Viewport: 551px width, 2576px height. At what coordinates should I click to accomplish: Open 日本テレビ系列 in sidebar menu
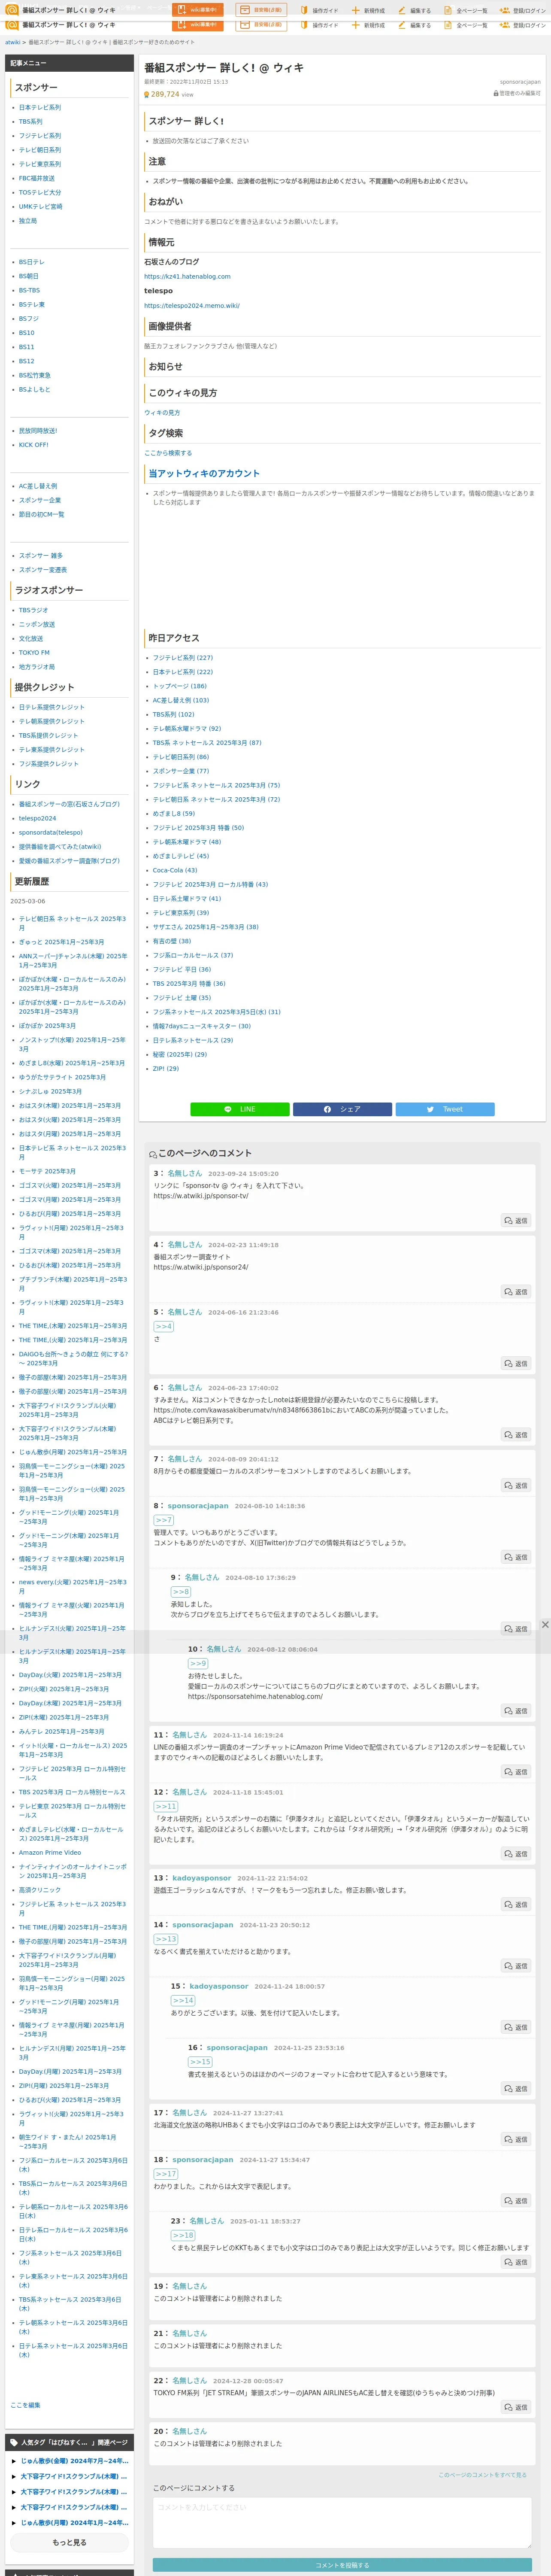(x=39, y=107)
